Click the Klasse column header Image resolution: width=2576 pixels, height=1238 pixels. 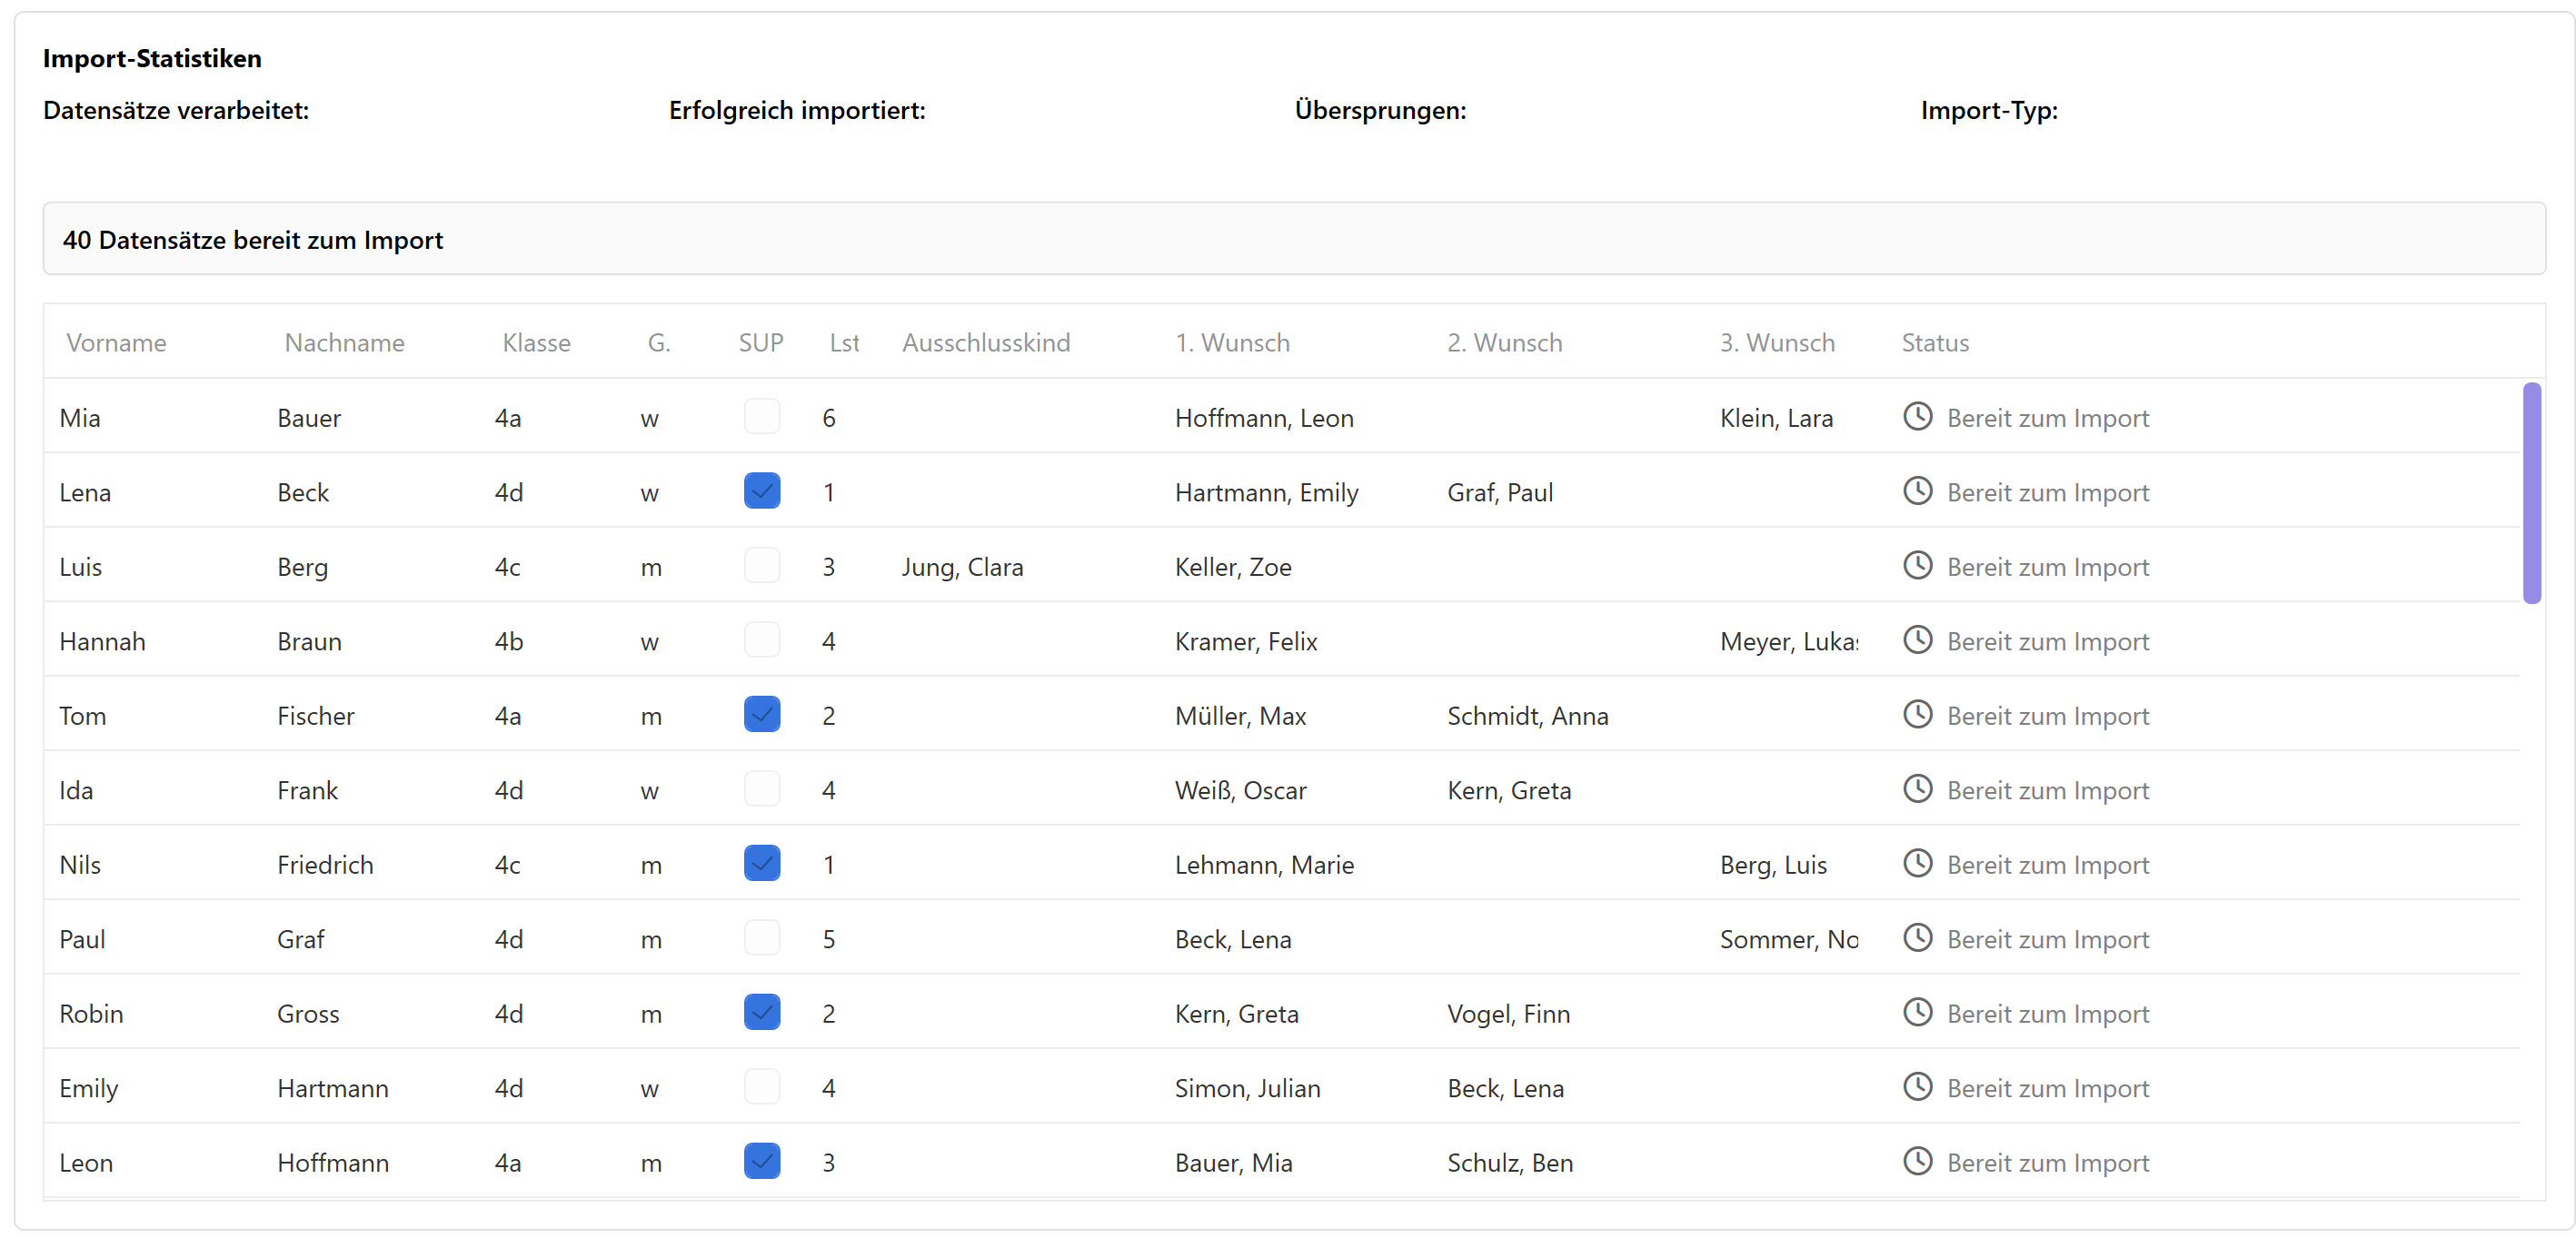[536, 343]
